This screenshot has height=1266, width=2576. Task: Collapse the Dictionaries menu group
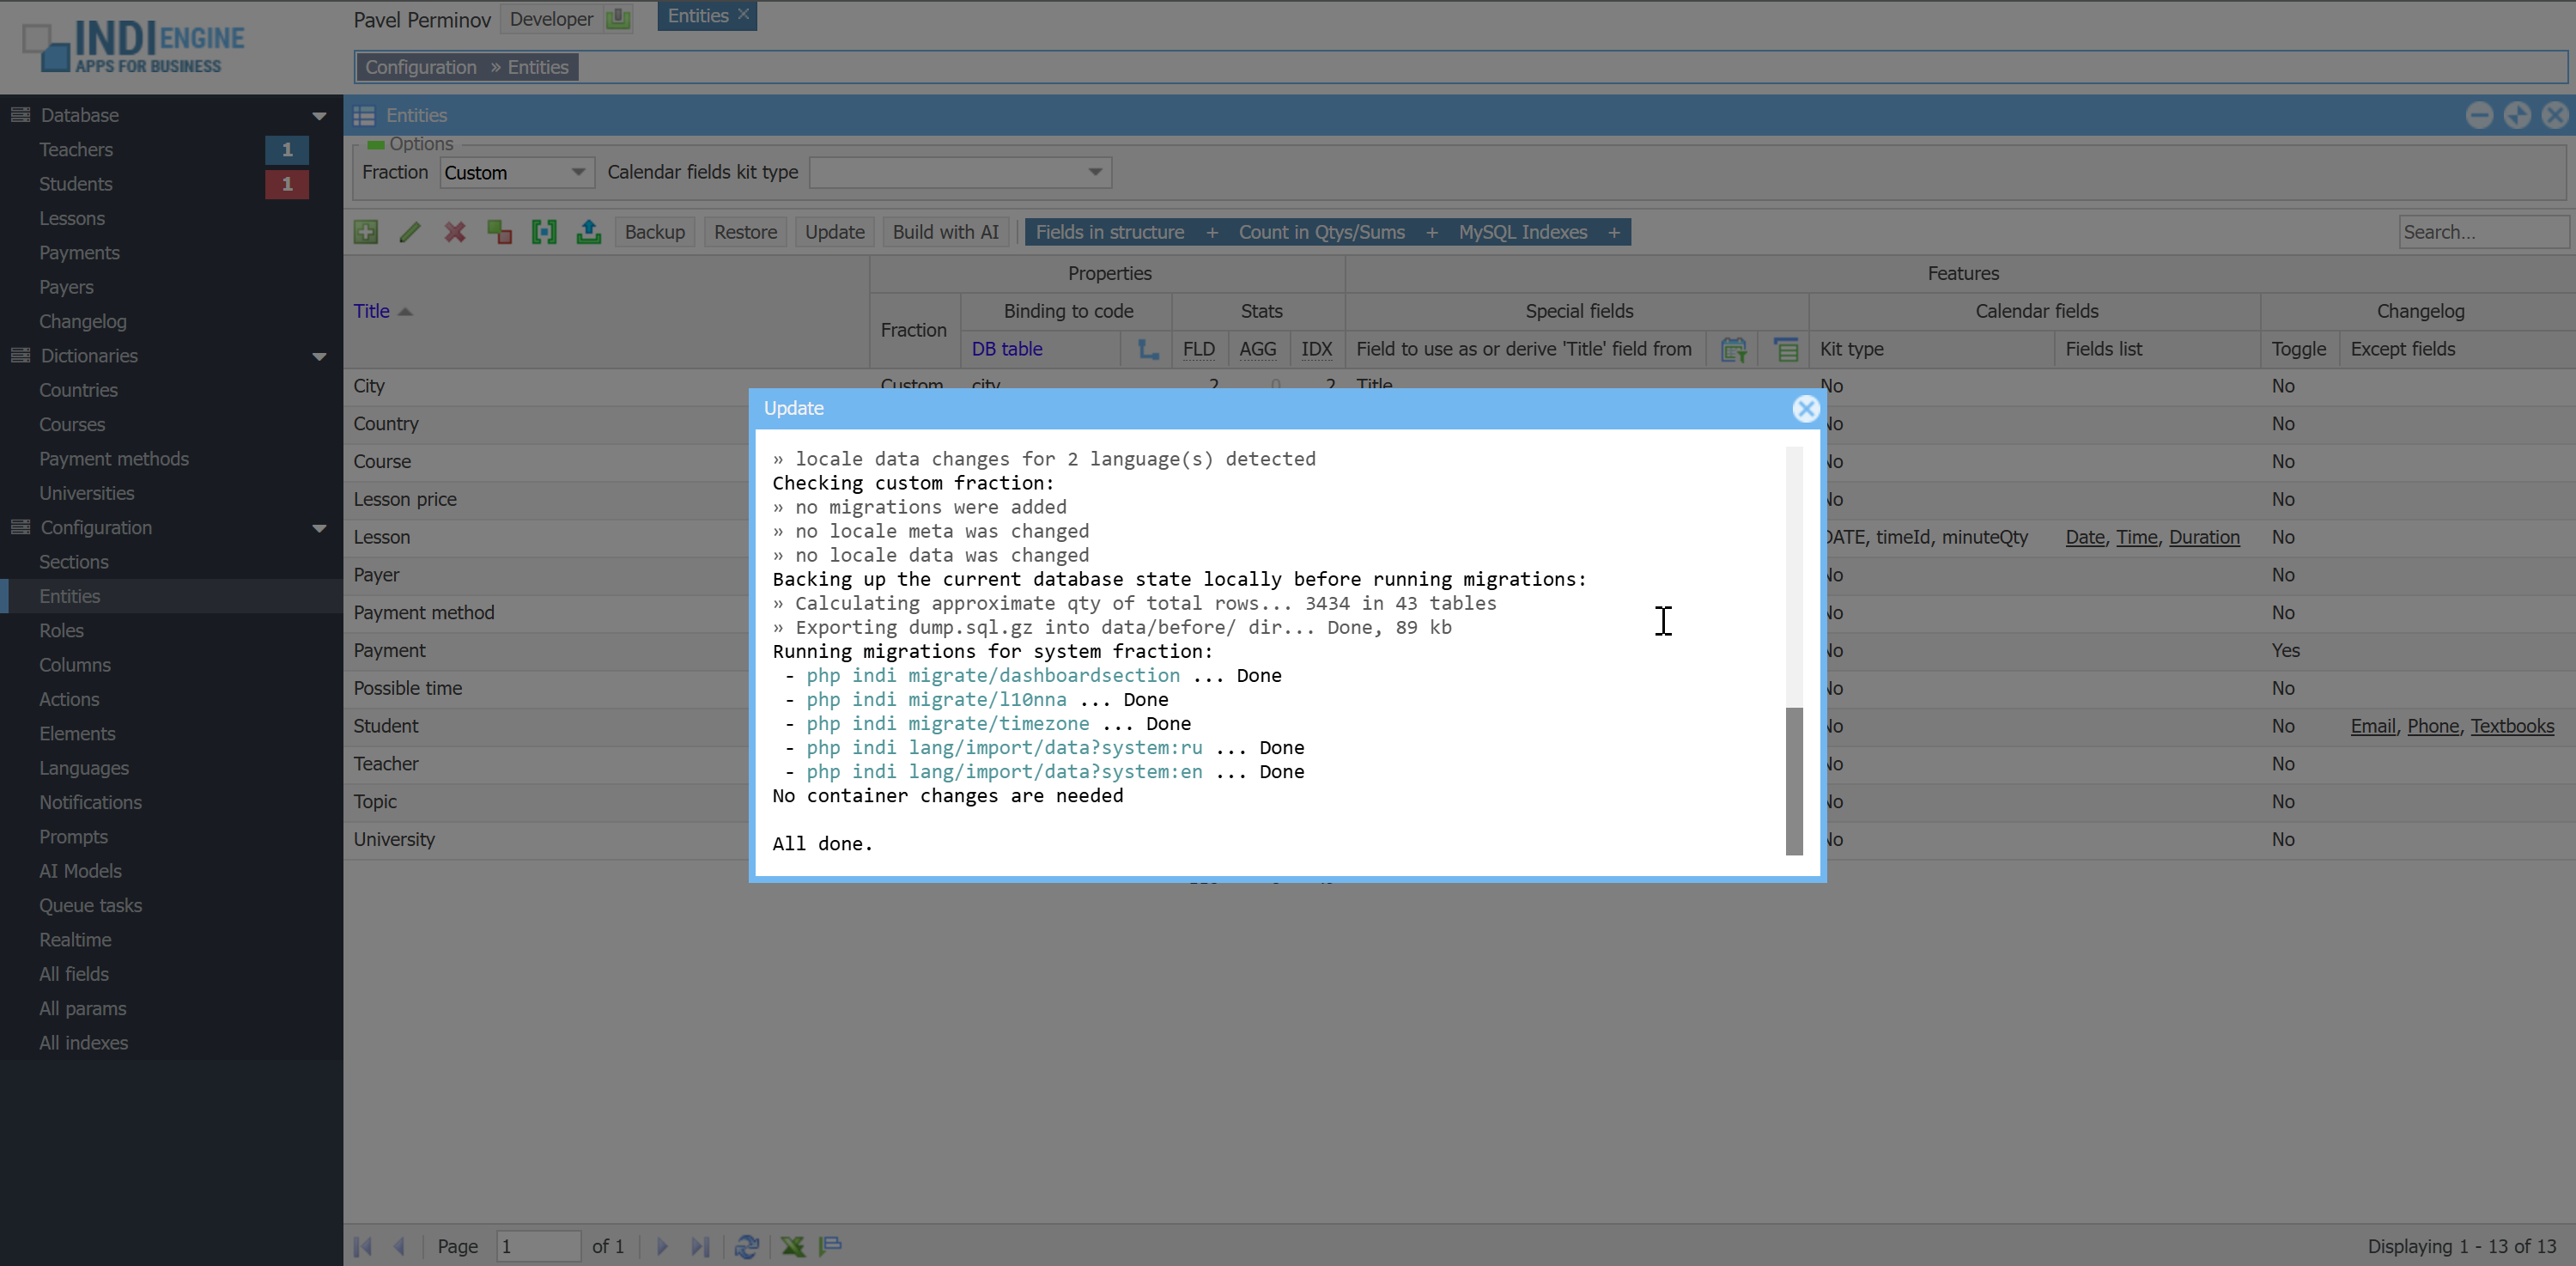pos(319,356)
